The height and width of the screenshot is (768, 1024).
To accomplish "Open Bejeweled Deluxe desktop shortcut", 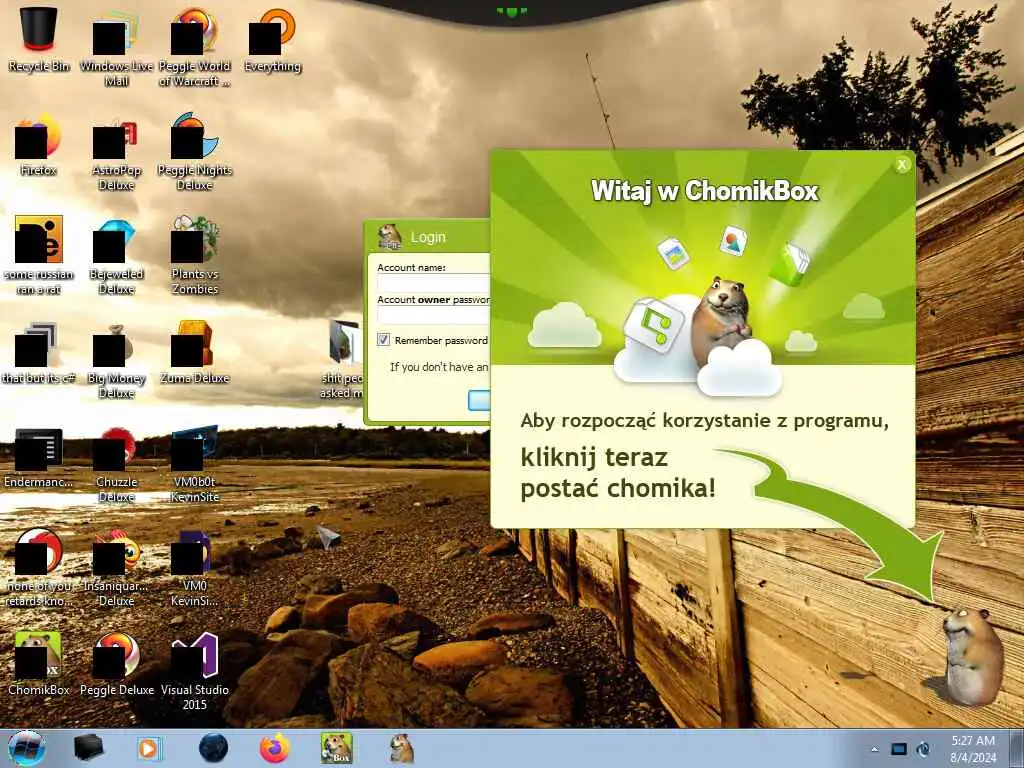I will click(116, 256).
